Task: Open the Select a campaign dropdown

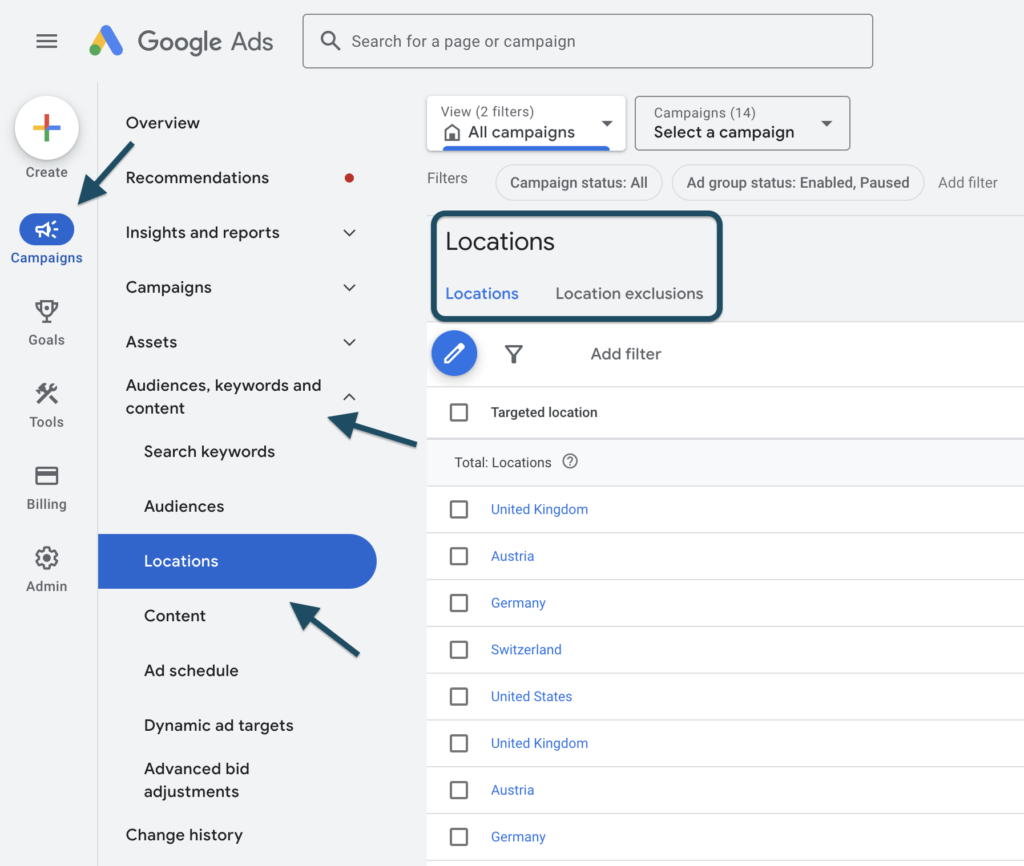Action: coord(742,123)
